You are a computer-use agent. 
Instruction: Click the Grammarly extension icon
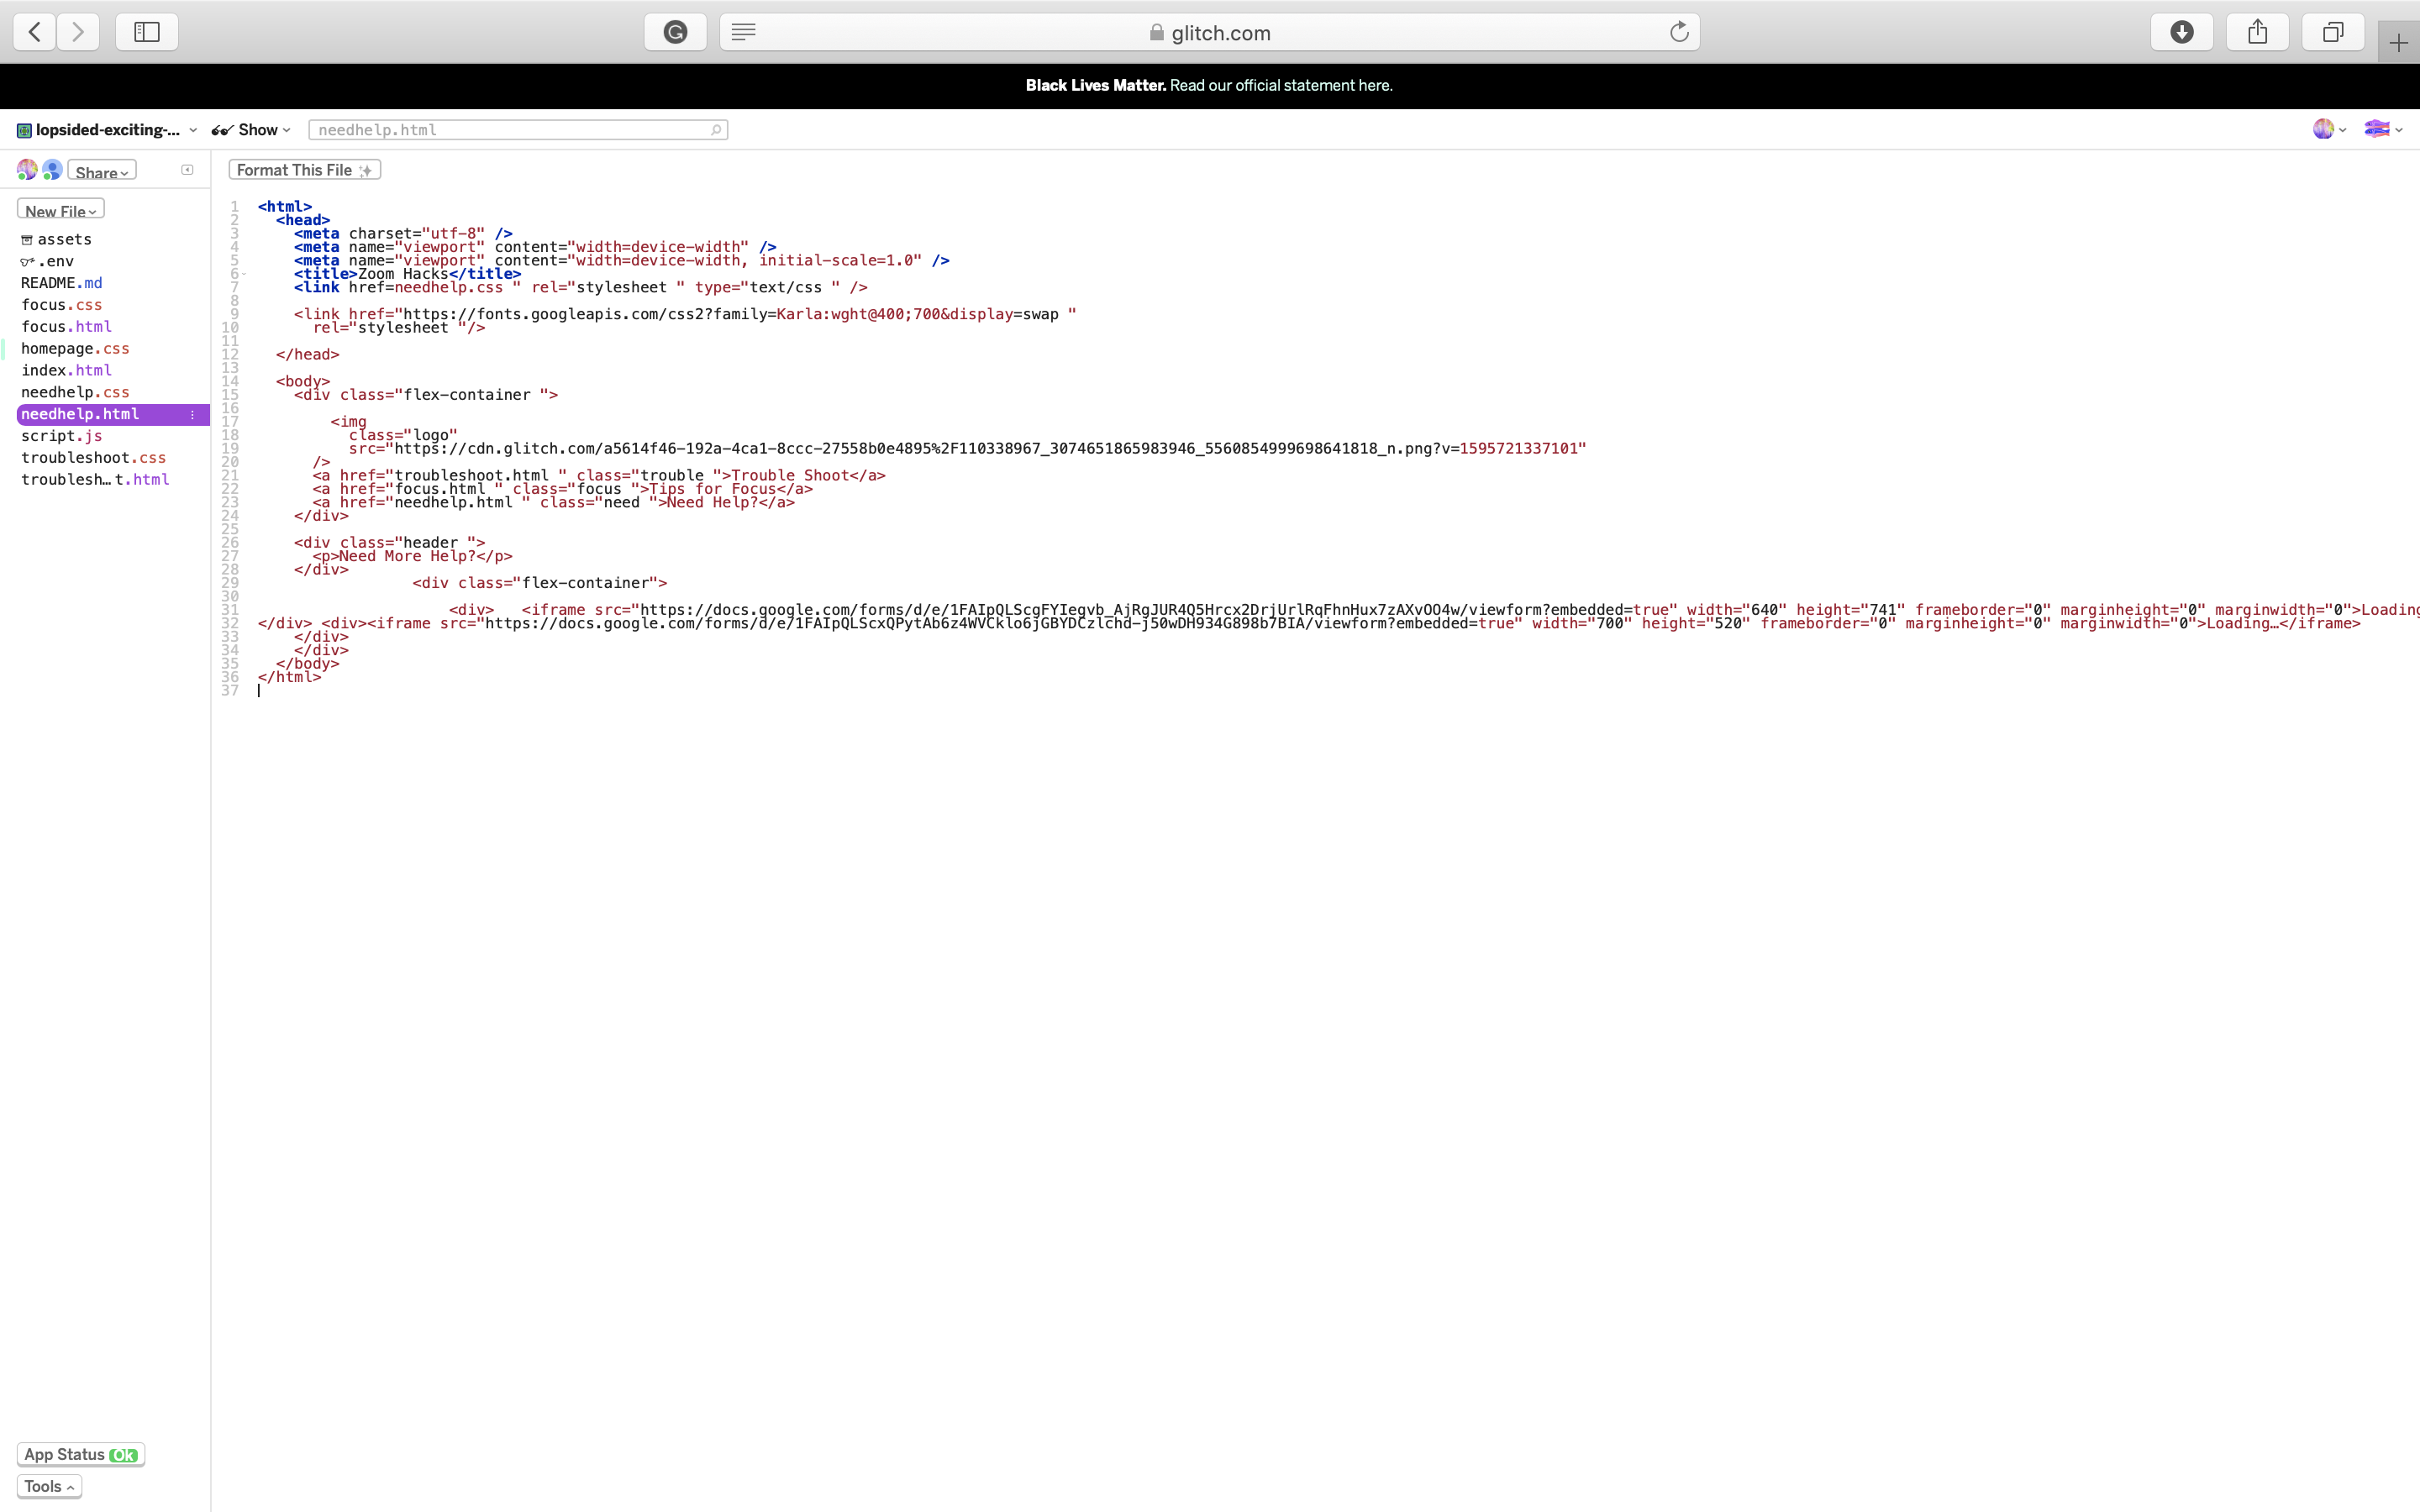[675, 32]
